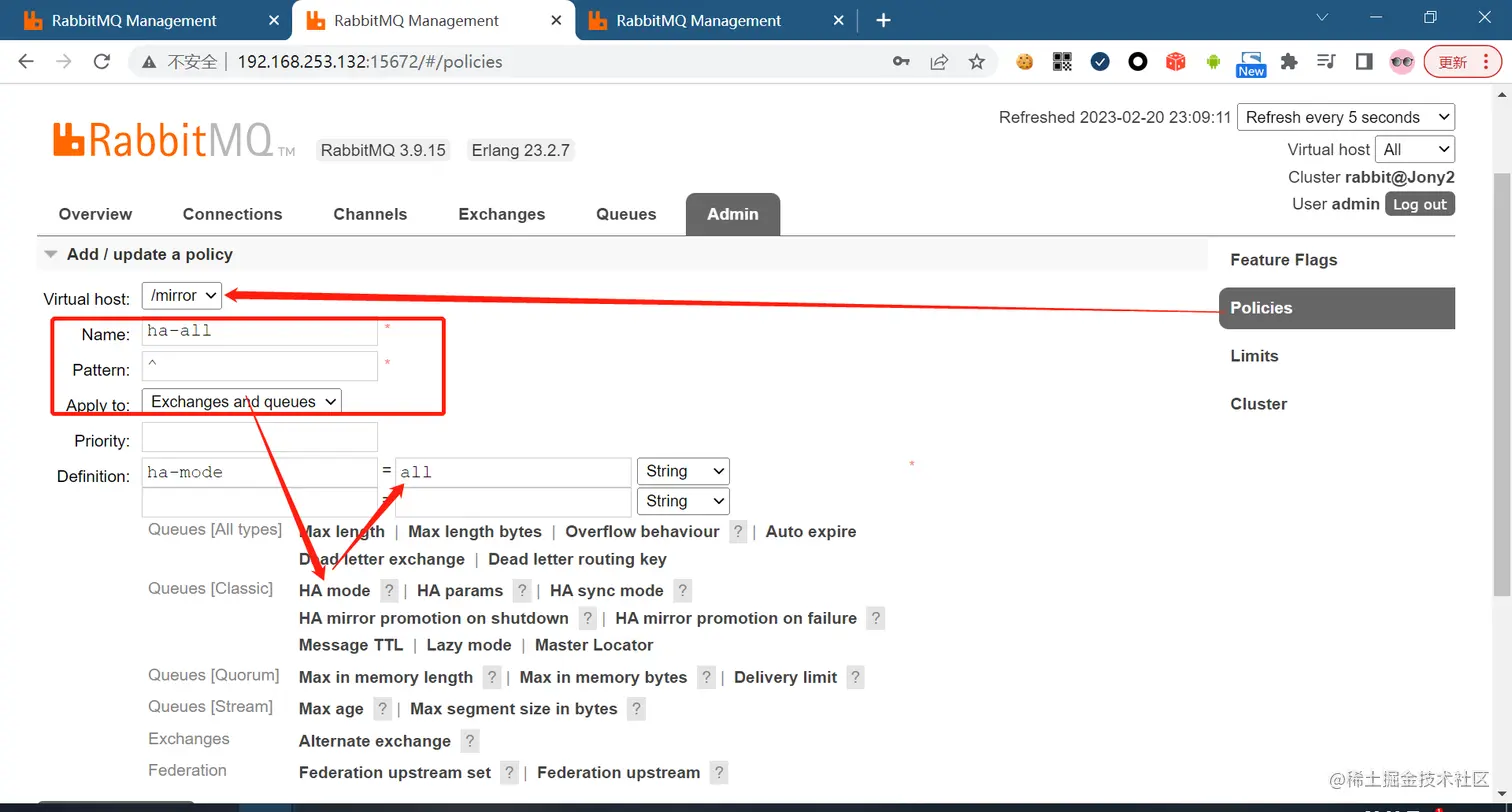Open the Apply to Exchanges and queues dropdown
The width and height of the screenshot is (1512, 812).
(242, 401)
